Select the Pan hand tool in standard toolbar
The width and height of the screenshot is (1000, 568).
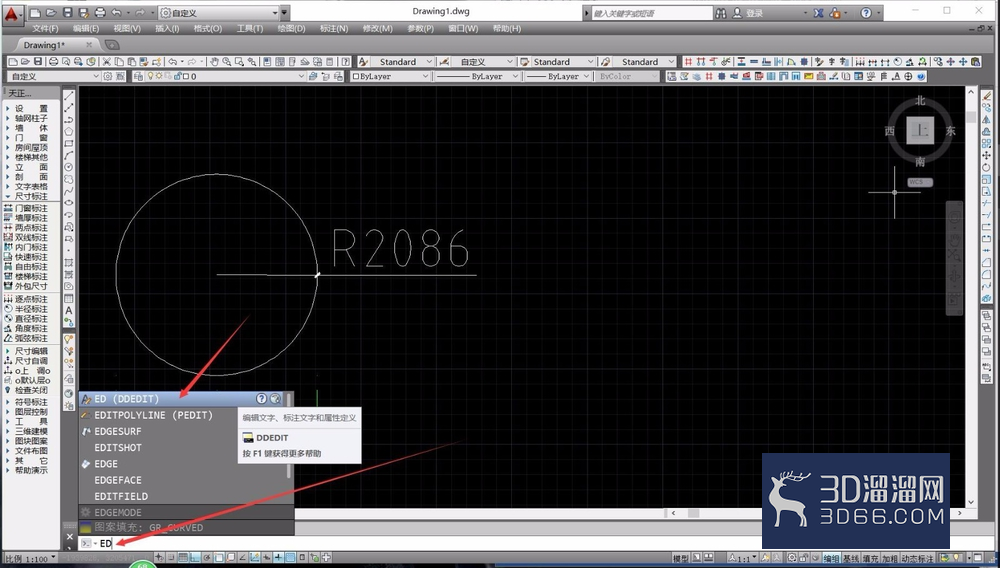(x=214, y=62)
